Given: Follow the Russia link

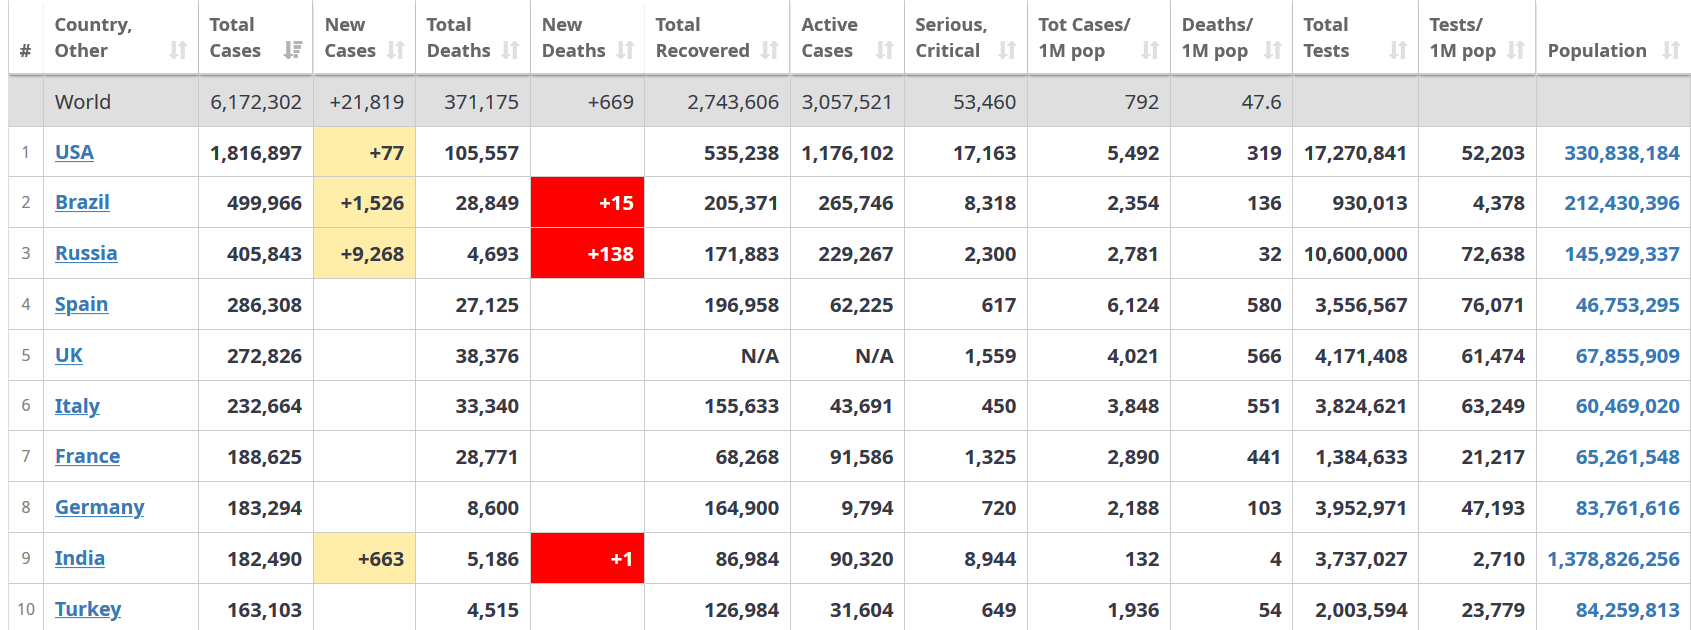Looking at the screenshot, I should pos(86,253).
